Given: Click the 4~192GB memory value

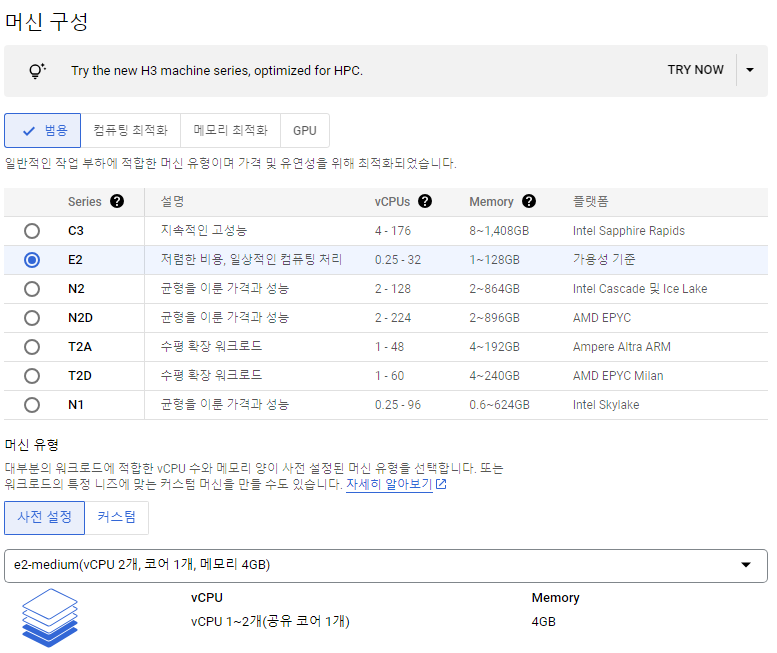Looking at the screenshot, I should pos(495,347).
